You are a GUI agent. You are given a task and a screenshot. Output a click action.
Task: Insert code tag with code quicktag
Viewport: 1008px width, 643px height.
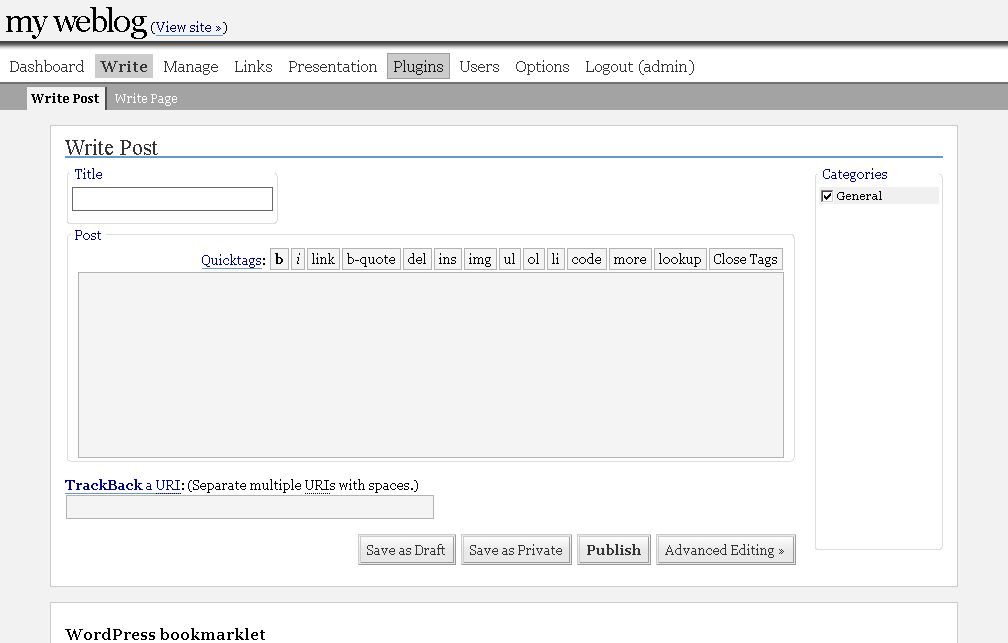point(586,259)
